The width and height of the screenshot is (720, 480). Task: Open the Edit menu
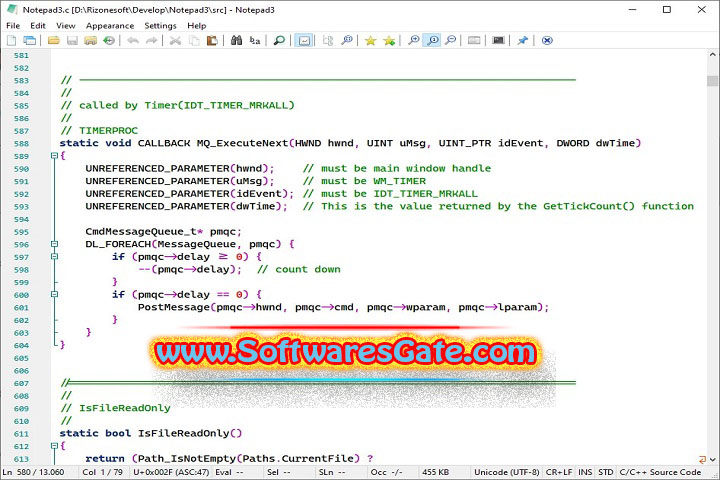click(38, 26)
